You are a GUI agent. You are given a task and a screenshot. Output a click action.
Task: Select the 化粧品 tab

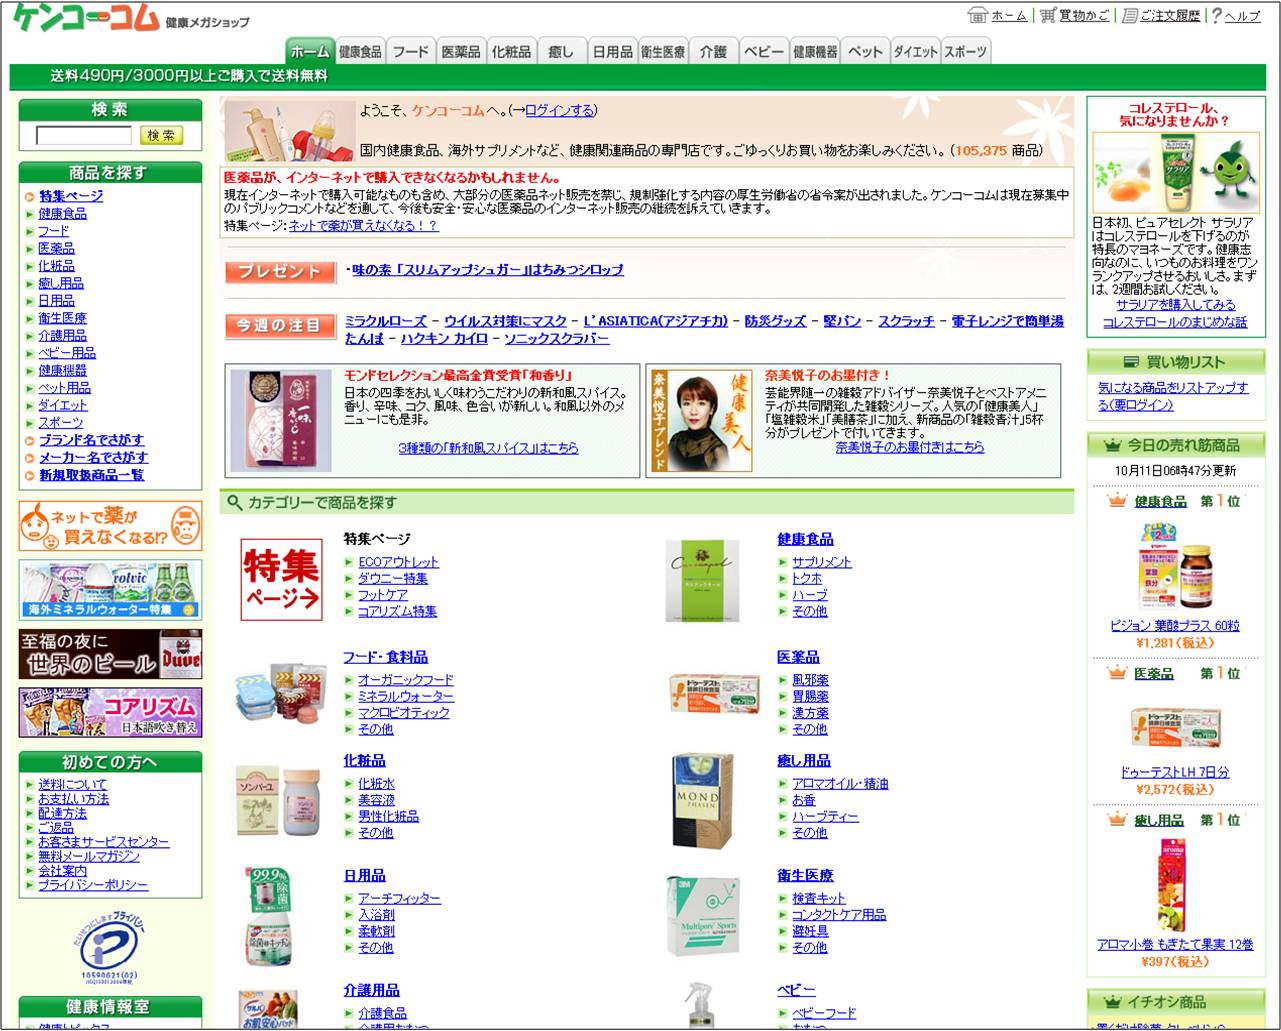click(x=511, y=51)
